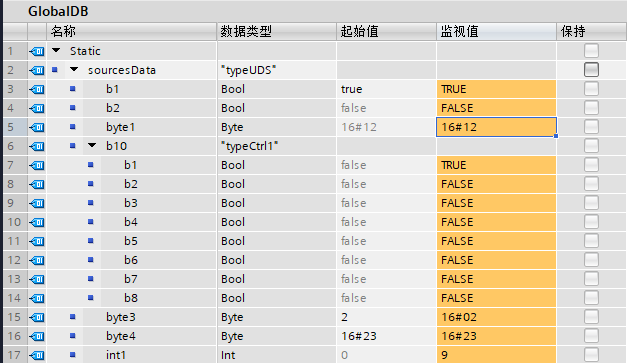The image size is (627, 363).
Task: Click the Byte data type of byte4
Action: pos(277,336)
